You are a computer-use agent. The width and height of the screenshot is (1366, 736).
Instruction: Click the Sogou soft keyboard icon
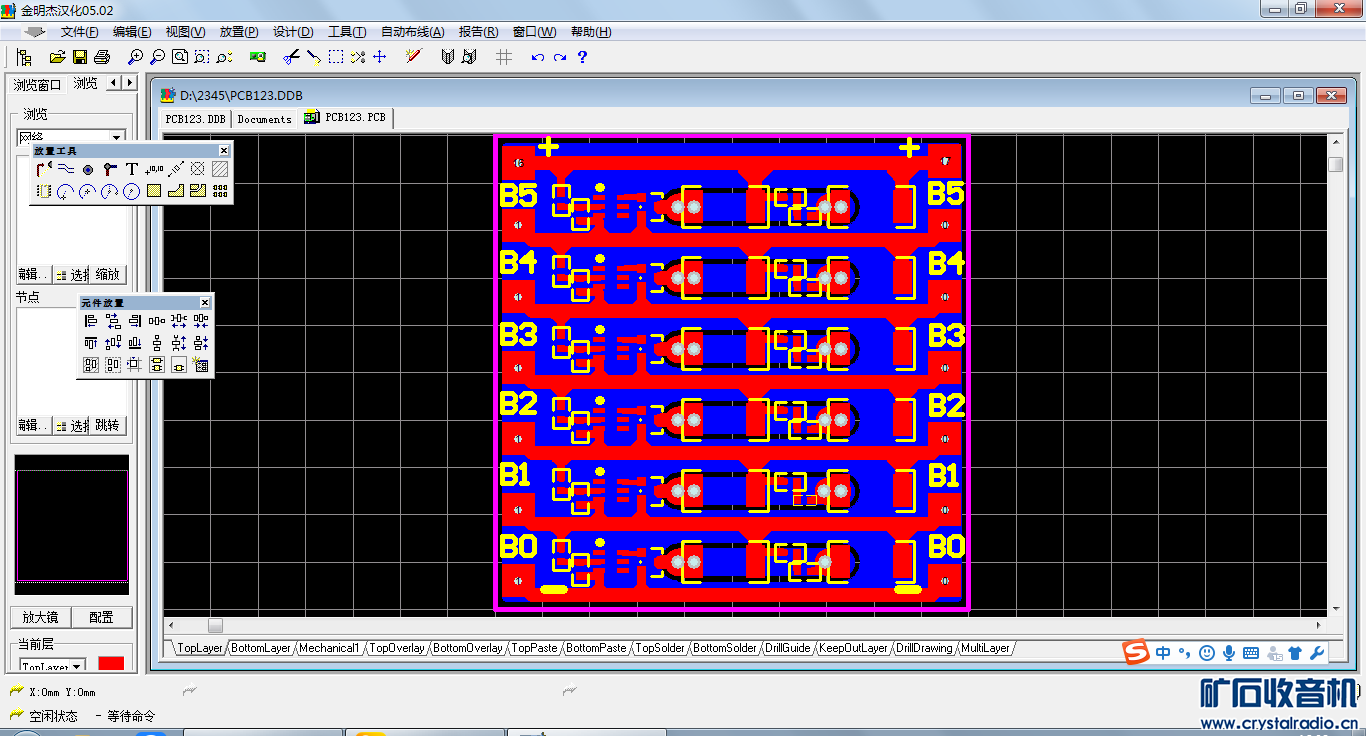point(1251,653)
